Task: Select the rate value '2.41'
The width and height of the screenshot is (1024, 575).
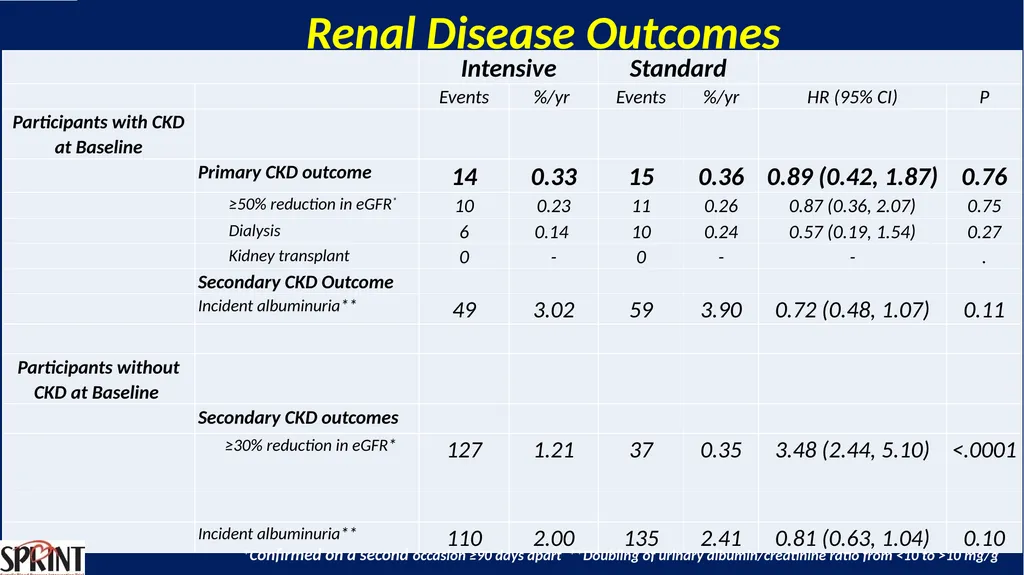Action: point(721,538)
